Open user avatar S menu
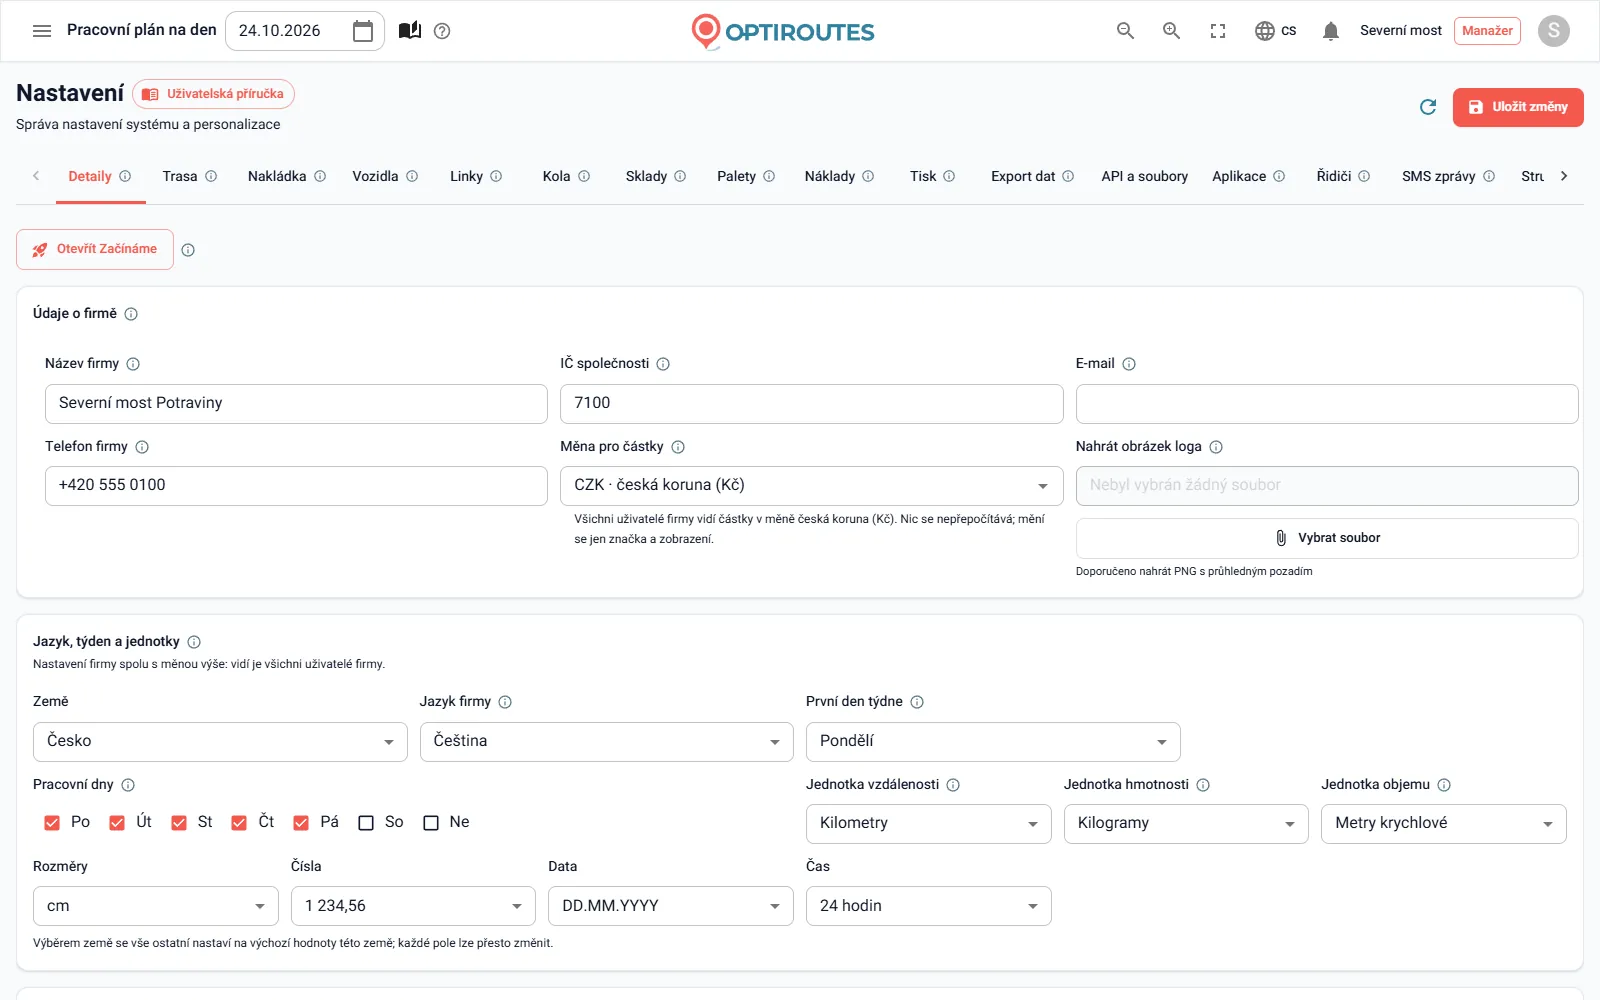Image resolution: width=1600 pixels, height=1000 pixels. click(x=1553, y=31)
